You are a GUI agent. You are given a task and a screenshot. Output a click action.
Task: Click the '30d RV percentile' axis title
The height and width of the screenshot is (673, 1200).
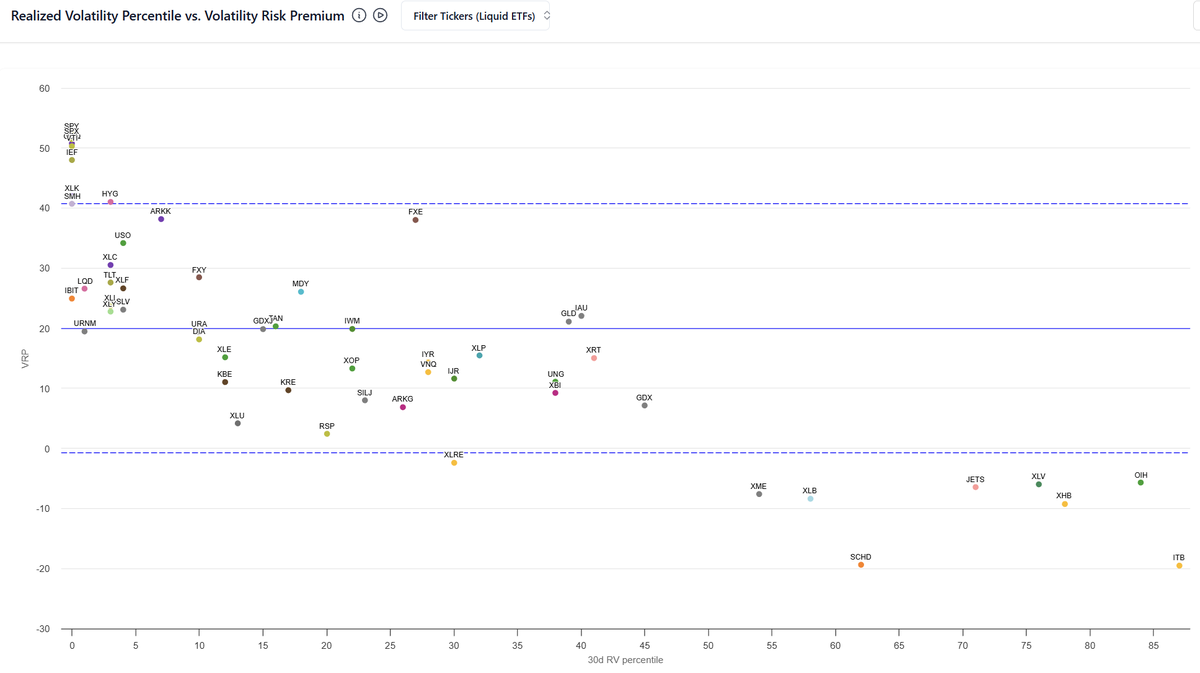[x=625, y=660]
